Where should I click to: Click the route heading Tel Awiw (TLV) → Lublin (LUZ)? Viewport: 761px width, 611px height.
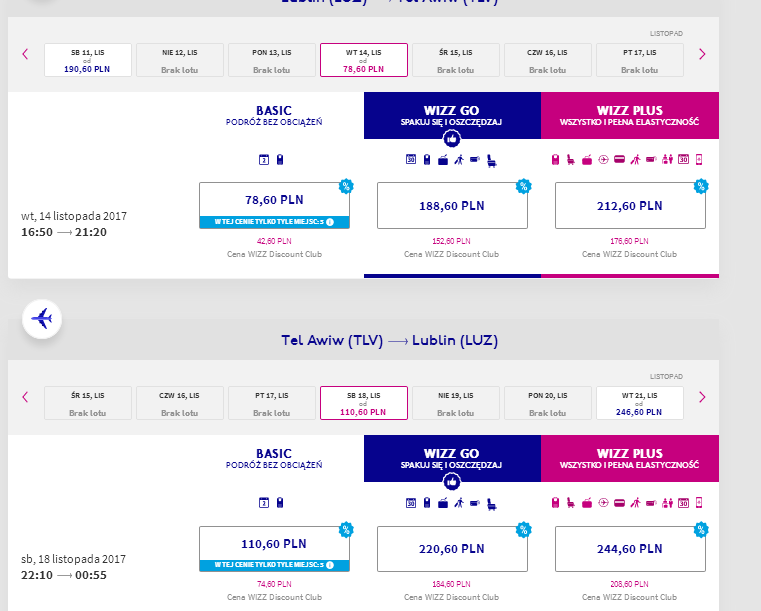tap(390, 340)
